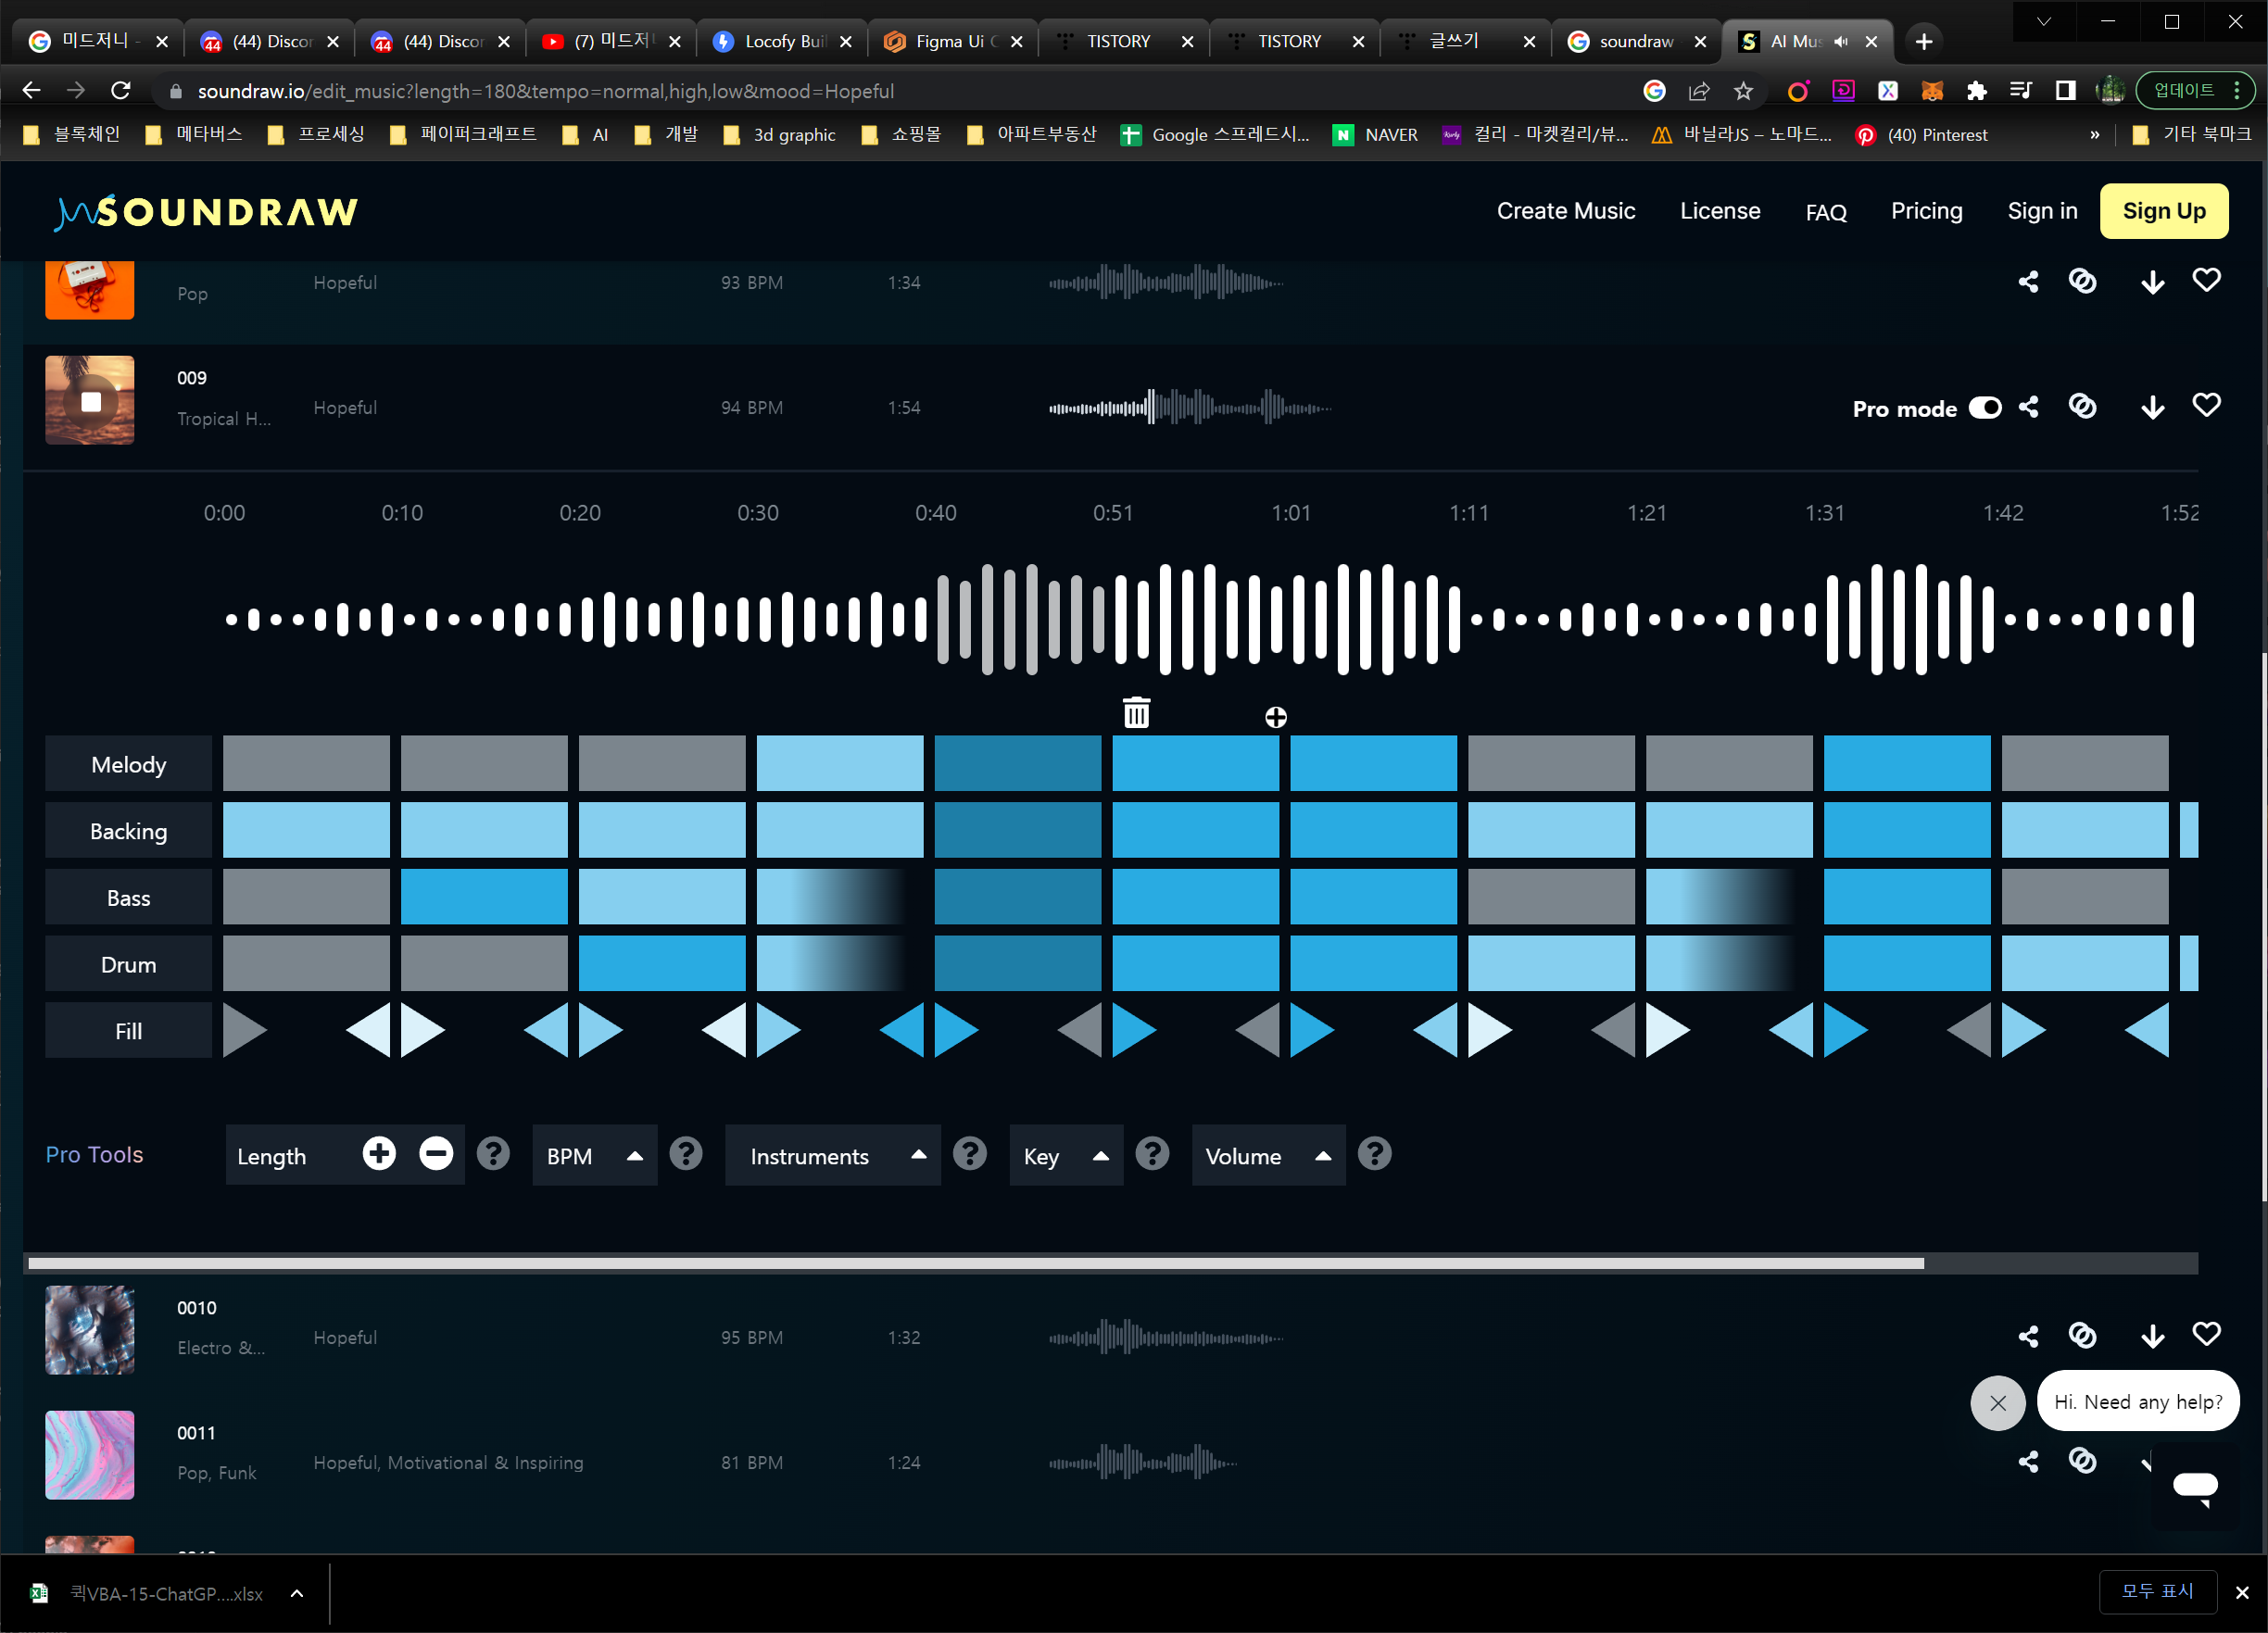Click the yellow Sign Up button
The width and height of the screenshot is (2268, 1633).
(2163, 211)
